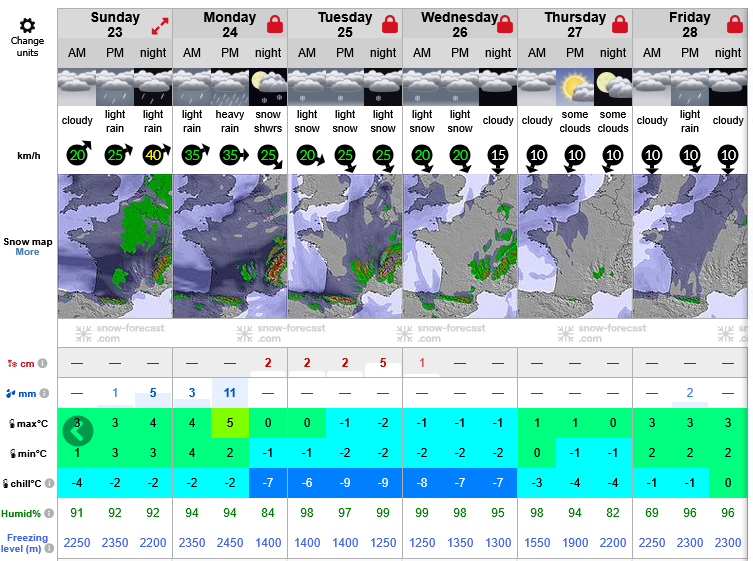This screenshot has height=561, width=753.
Task: Click Tuesday night 25 km/h wind icon
Action: click(384, 158)
